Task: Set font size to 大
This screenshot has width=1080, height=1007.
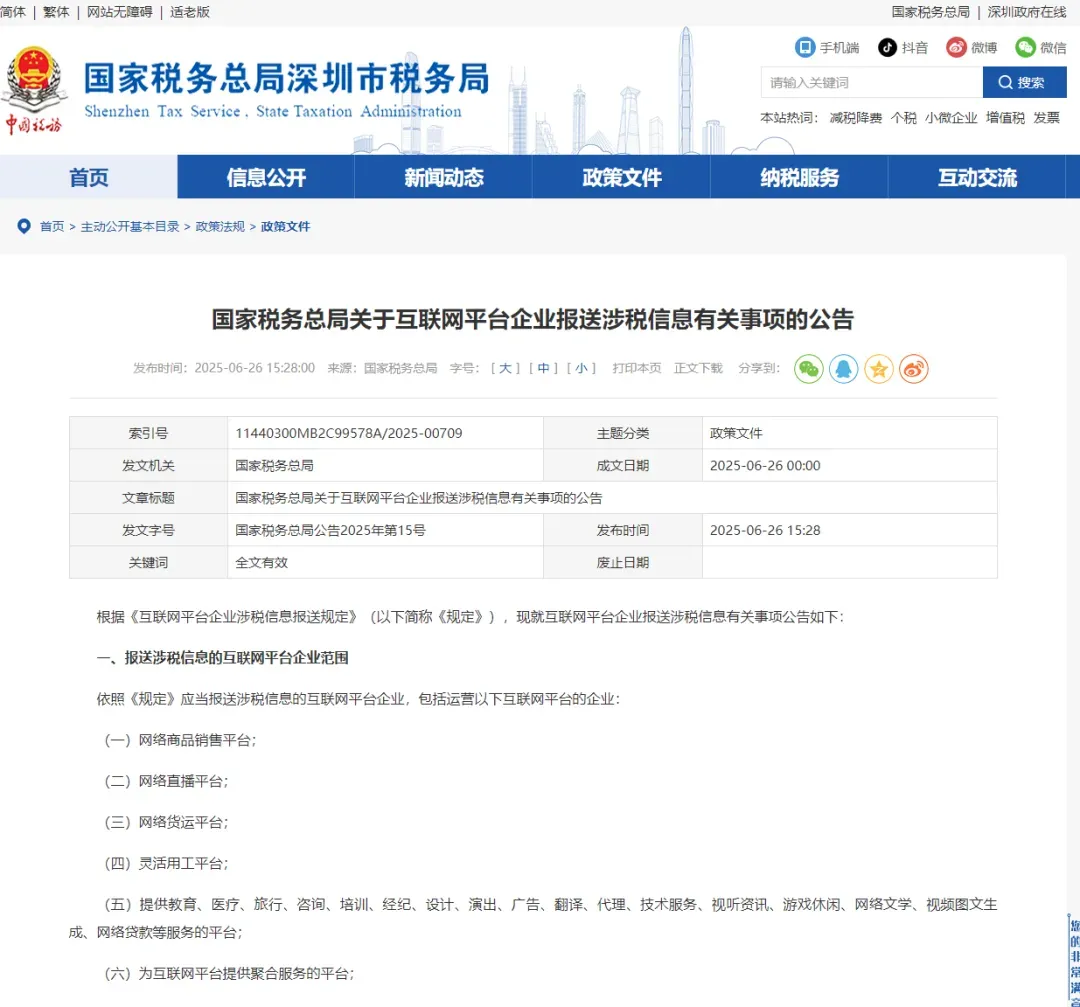Action: pyautogui.click(x=505, y=368)
